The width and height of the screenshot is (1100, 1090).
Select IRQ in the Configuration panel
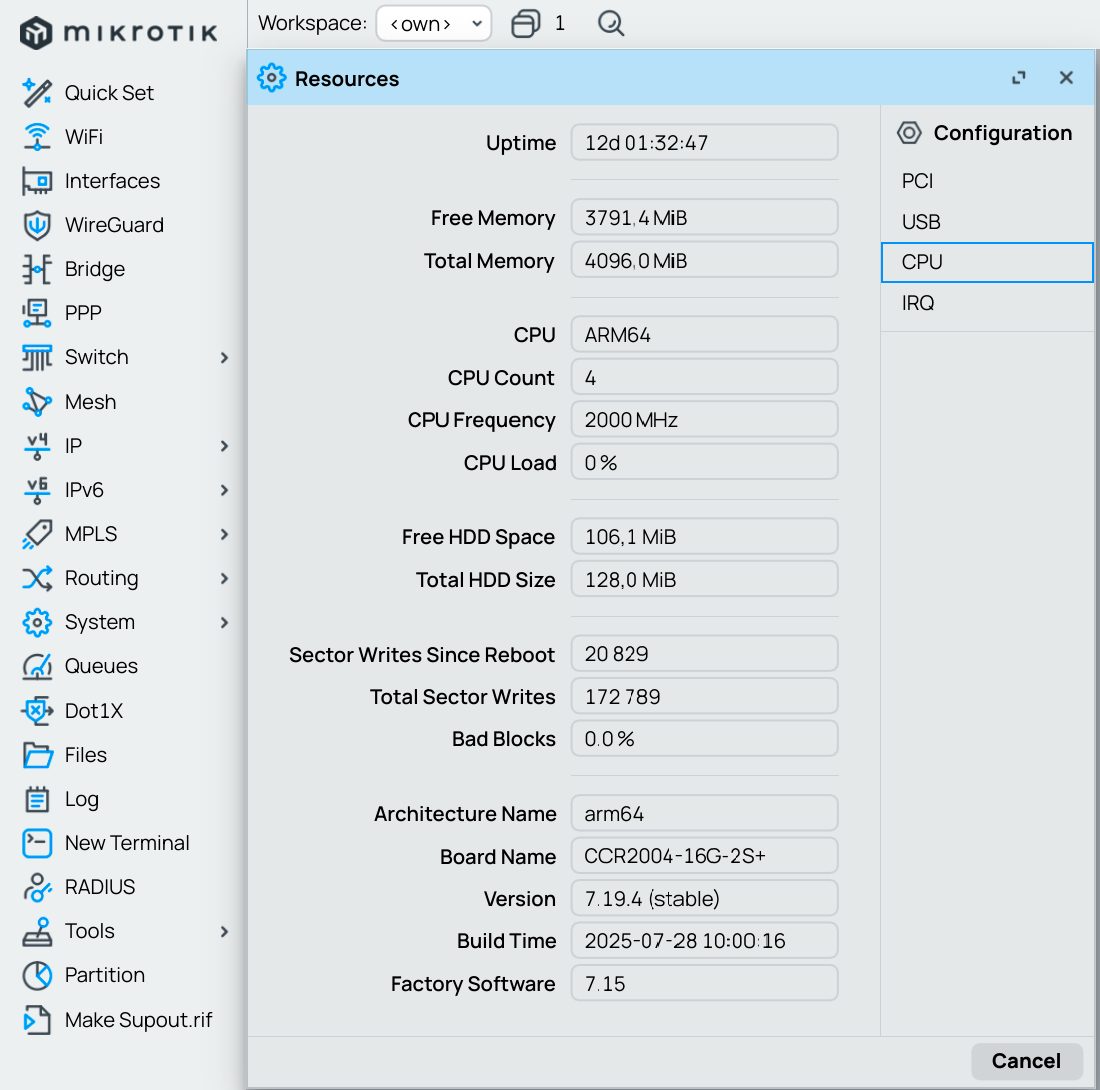[916, 303]
